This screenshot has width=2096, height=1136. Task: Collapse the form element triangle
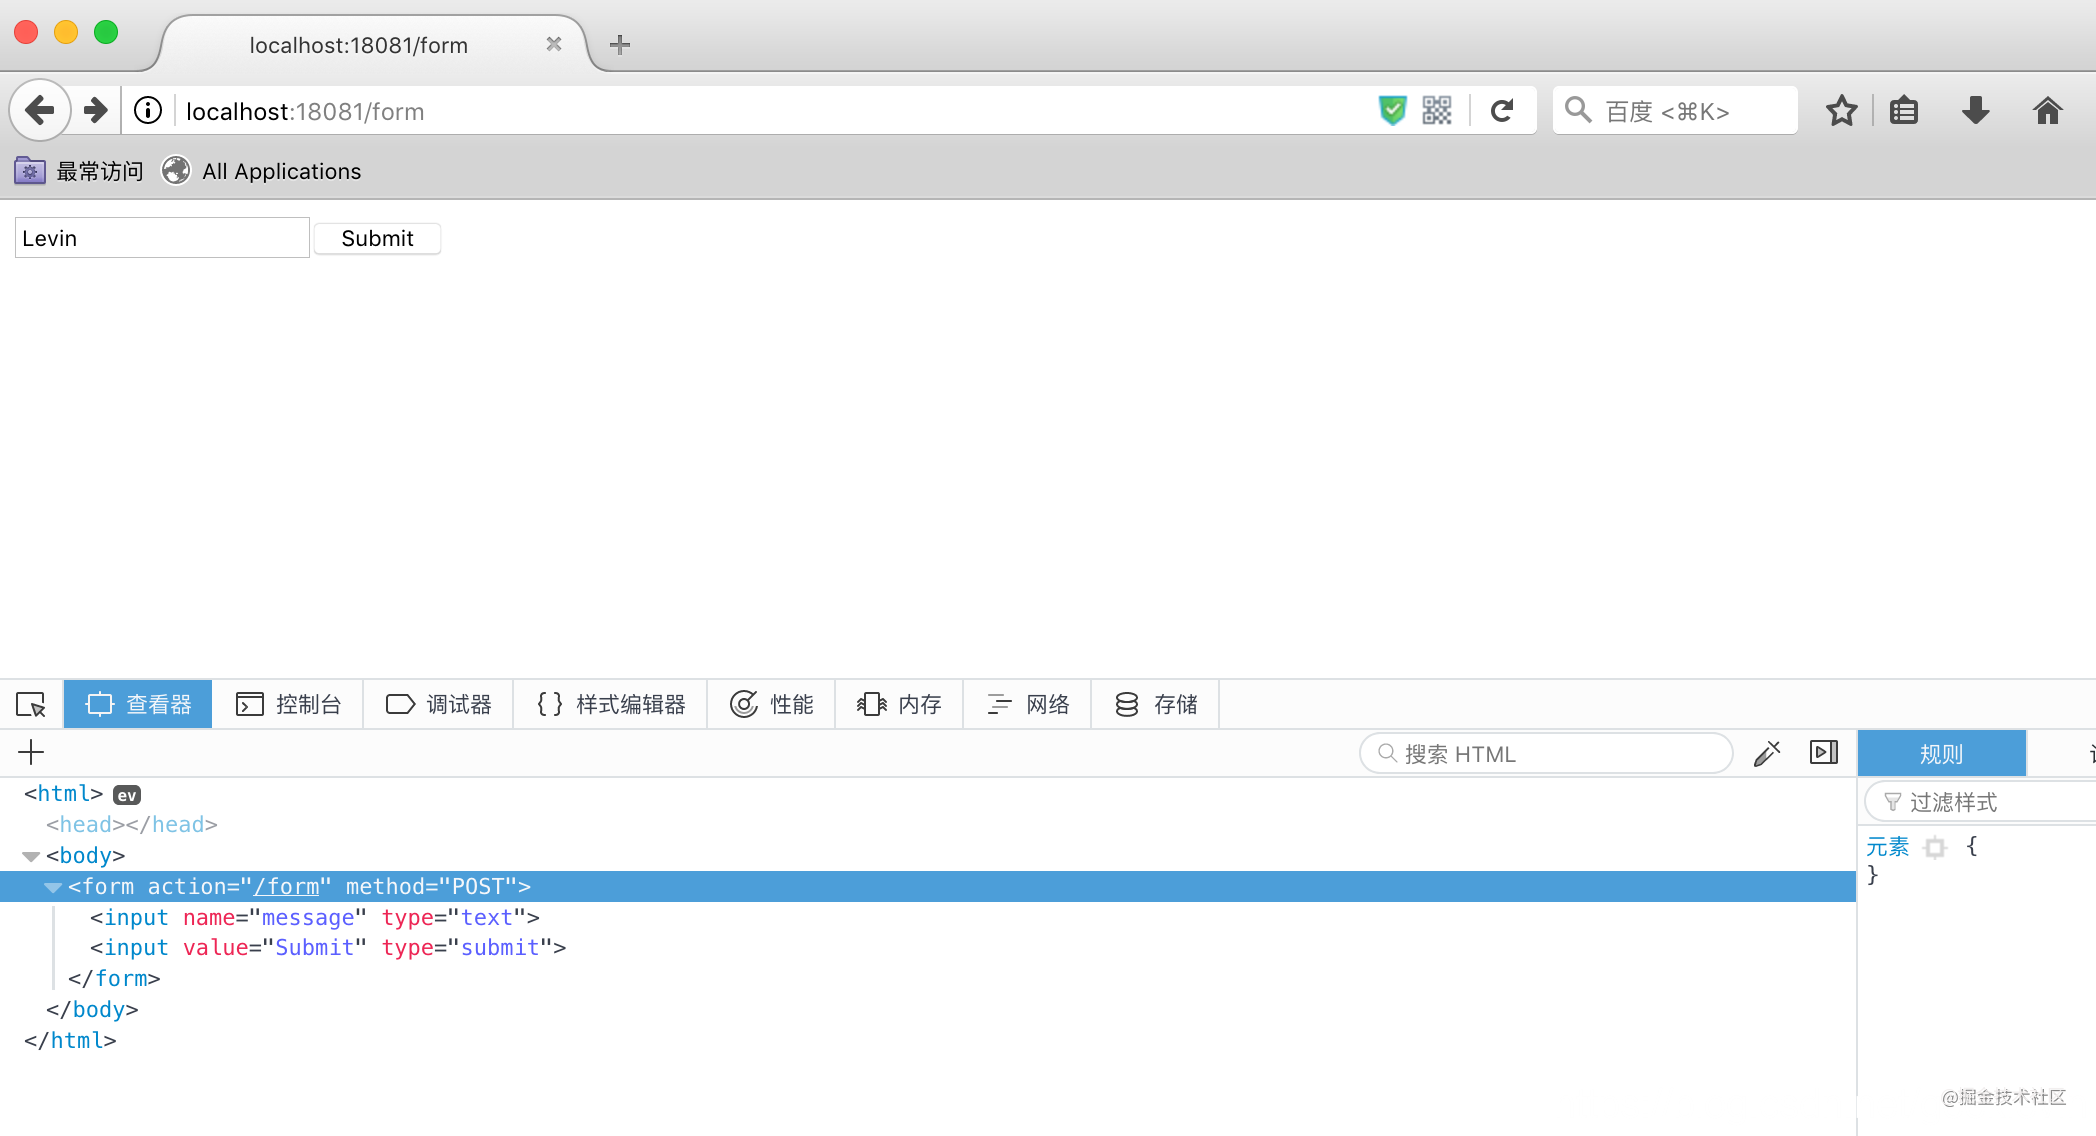coord(53,887)
